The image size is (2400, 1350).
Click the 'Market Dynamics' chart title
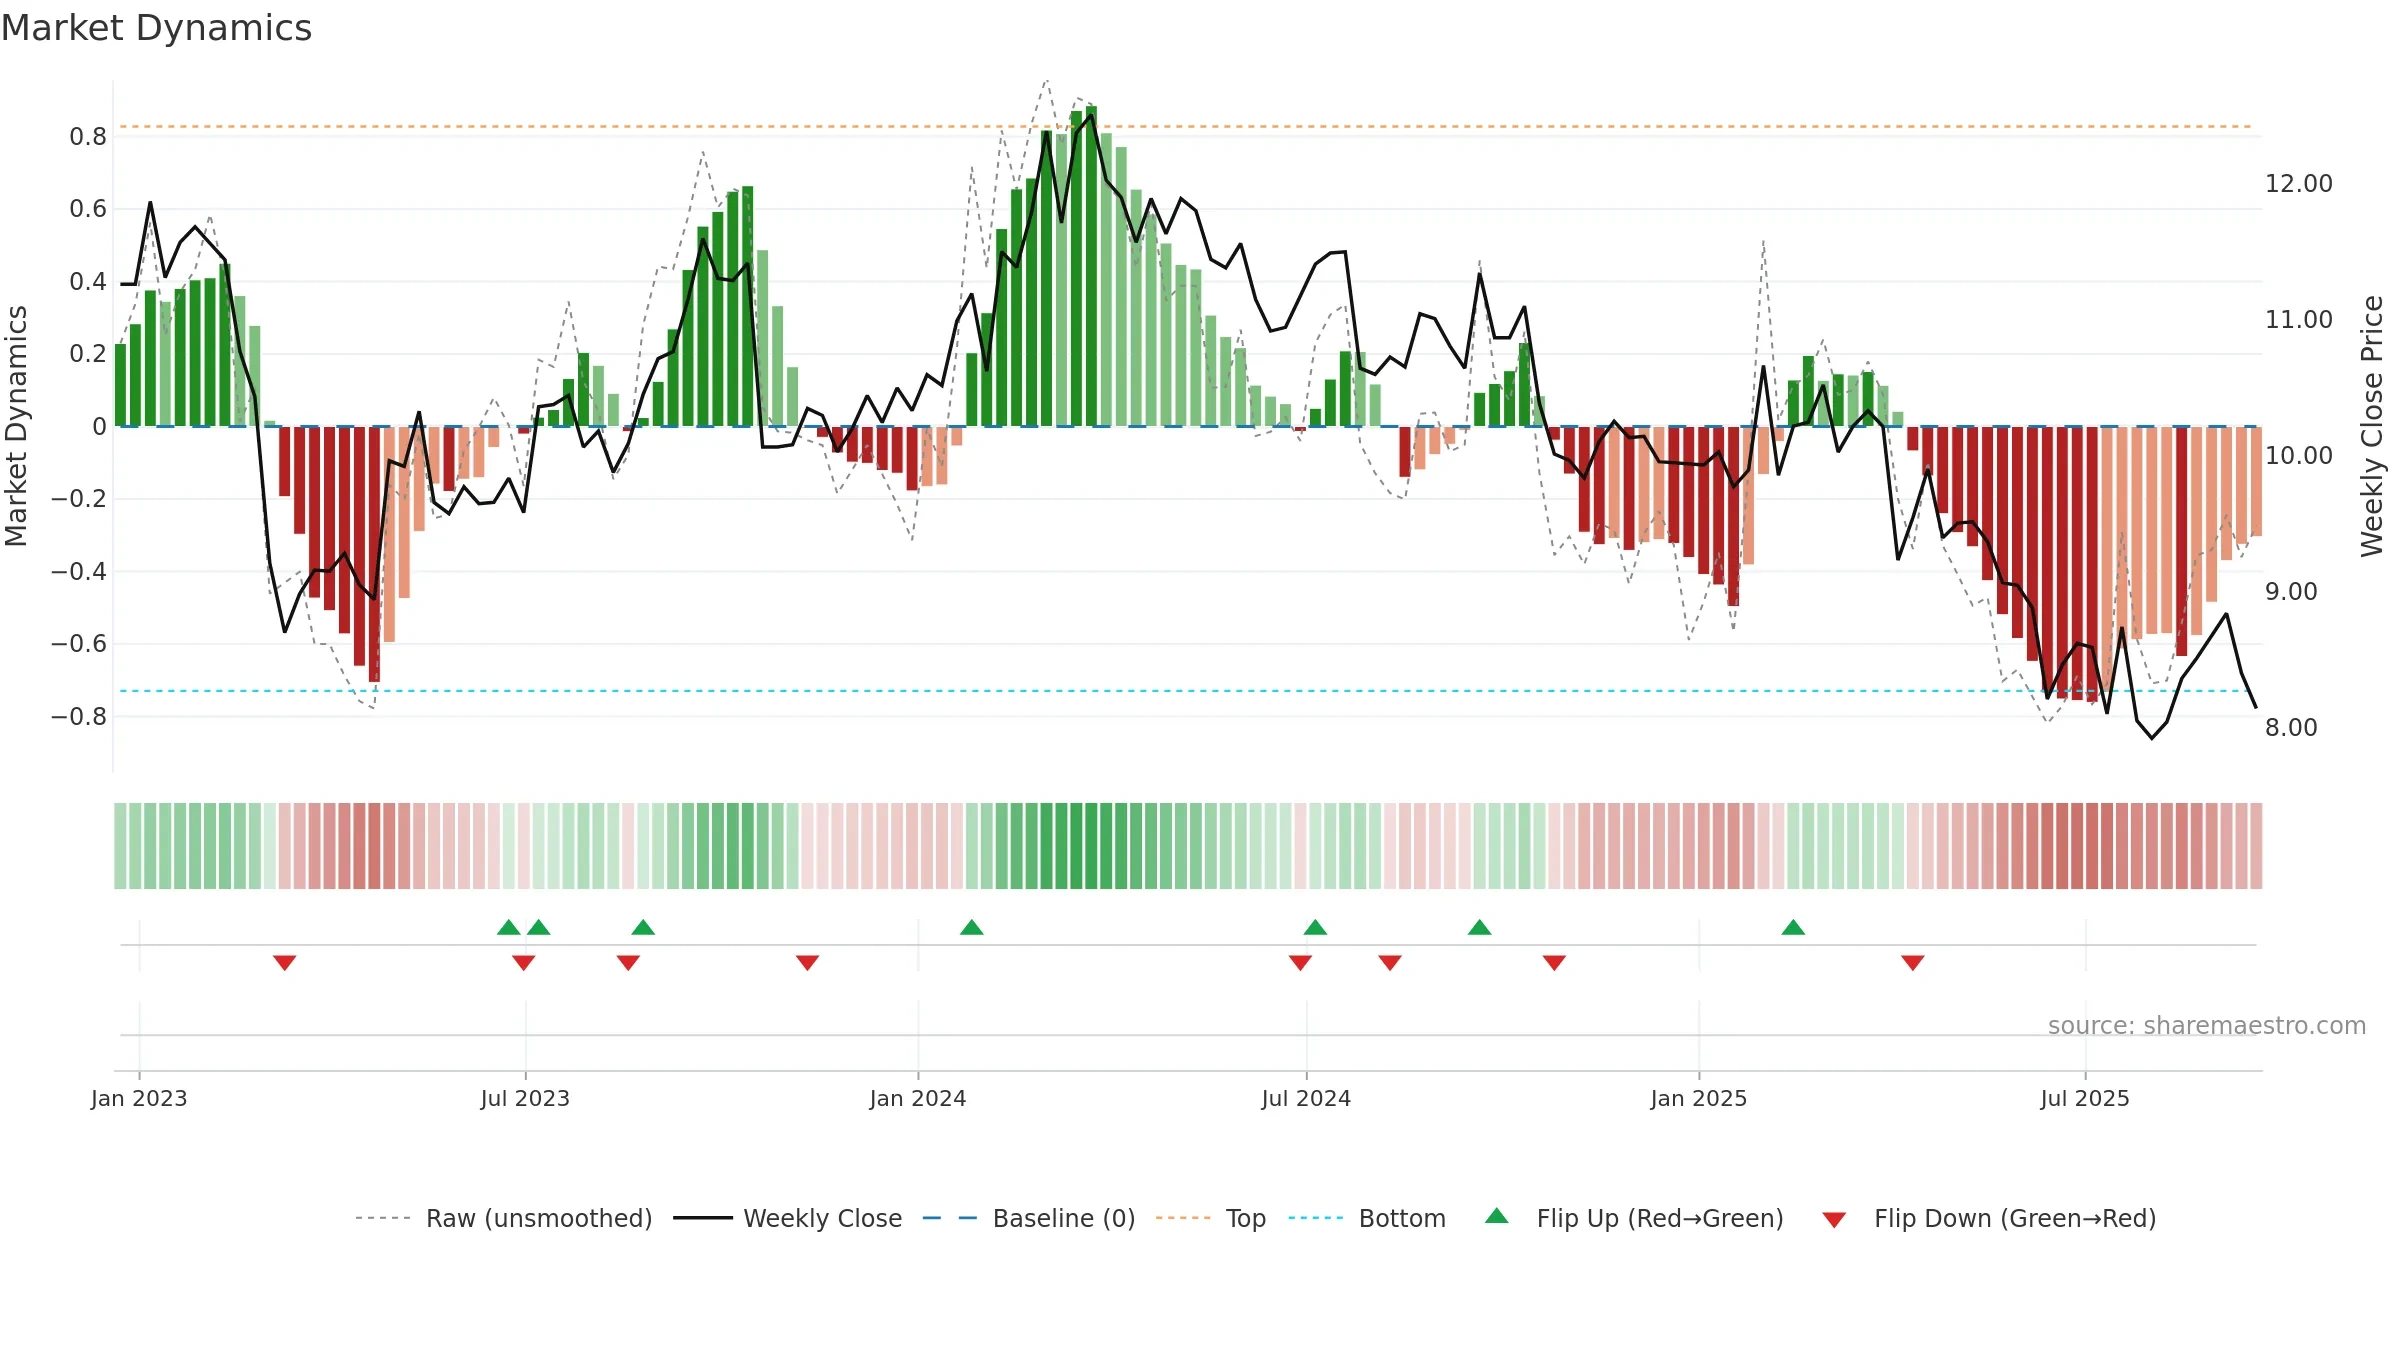pos(157,28)
